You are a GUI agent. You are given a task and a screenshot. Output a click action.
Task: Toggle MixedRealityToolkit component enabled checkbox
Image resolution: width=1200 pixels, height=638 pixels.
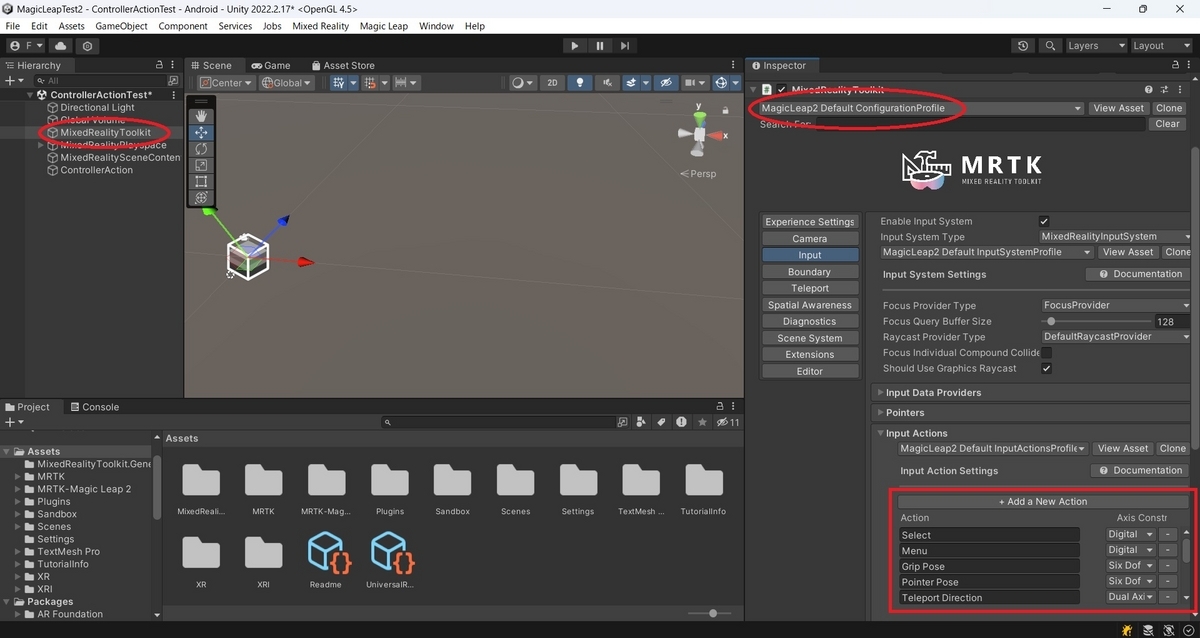click(x=782, y=90)
